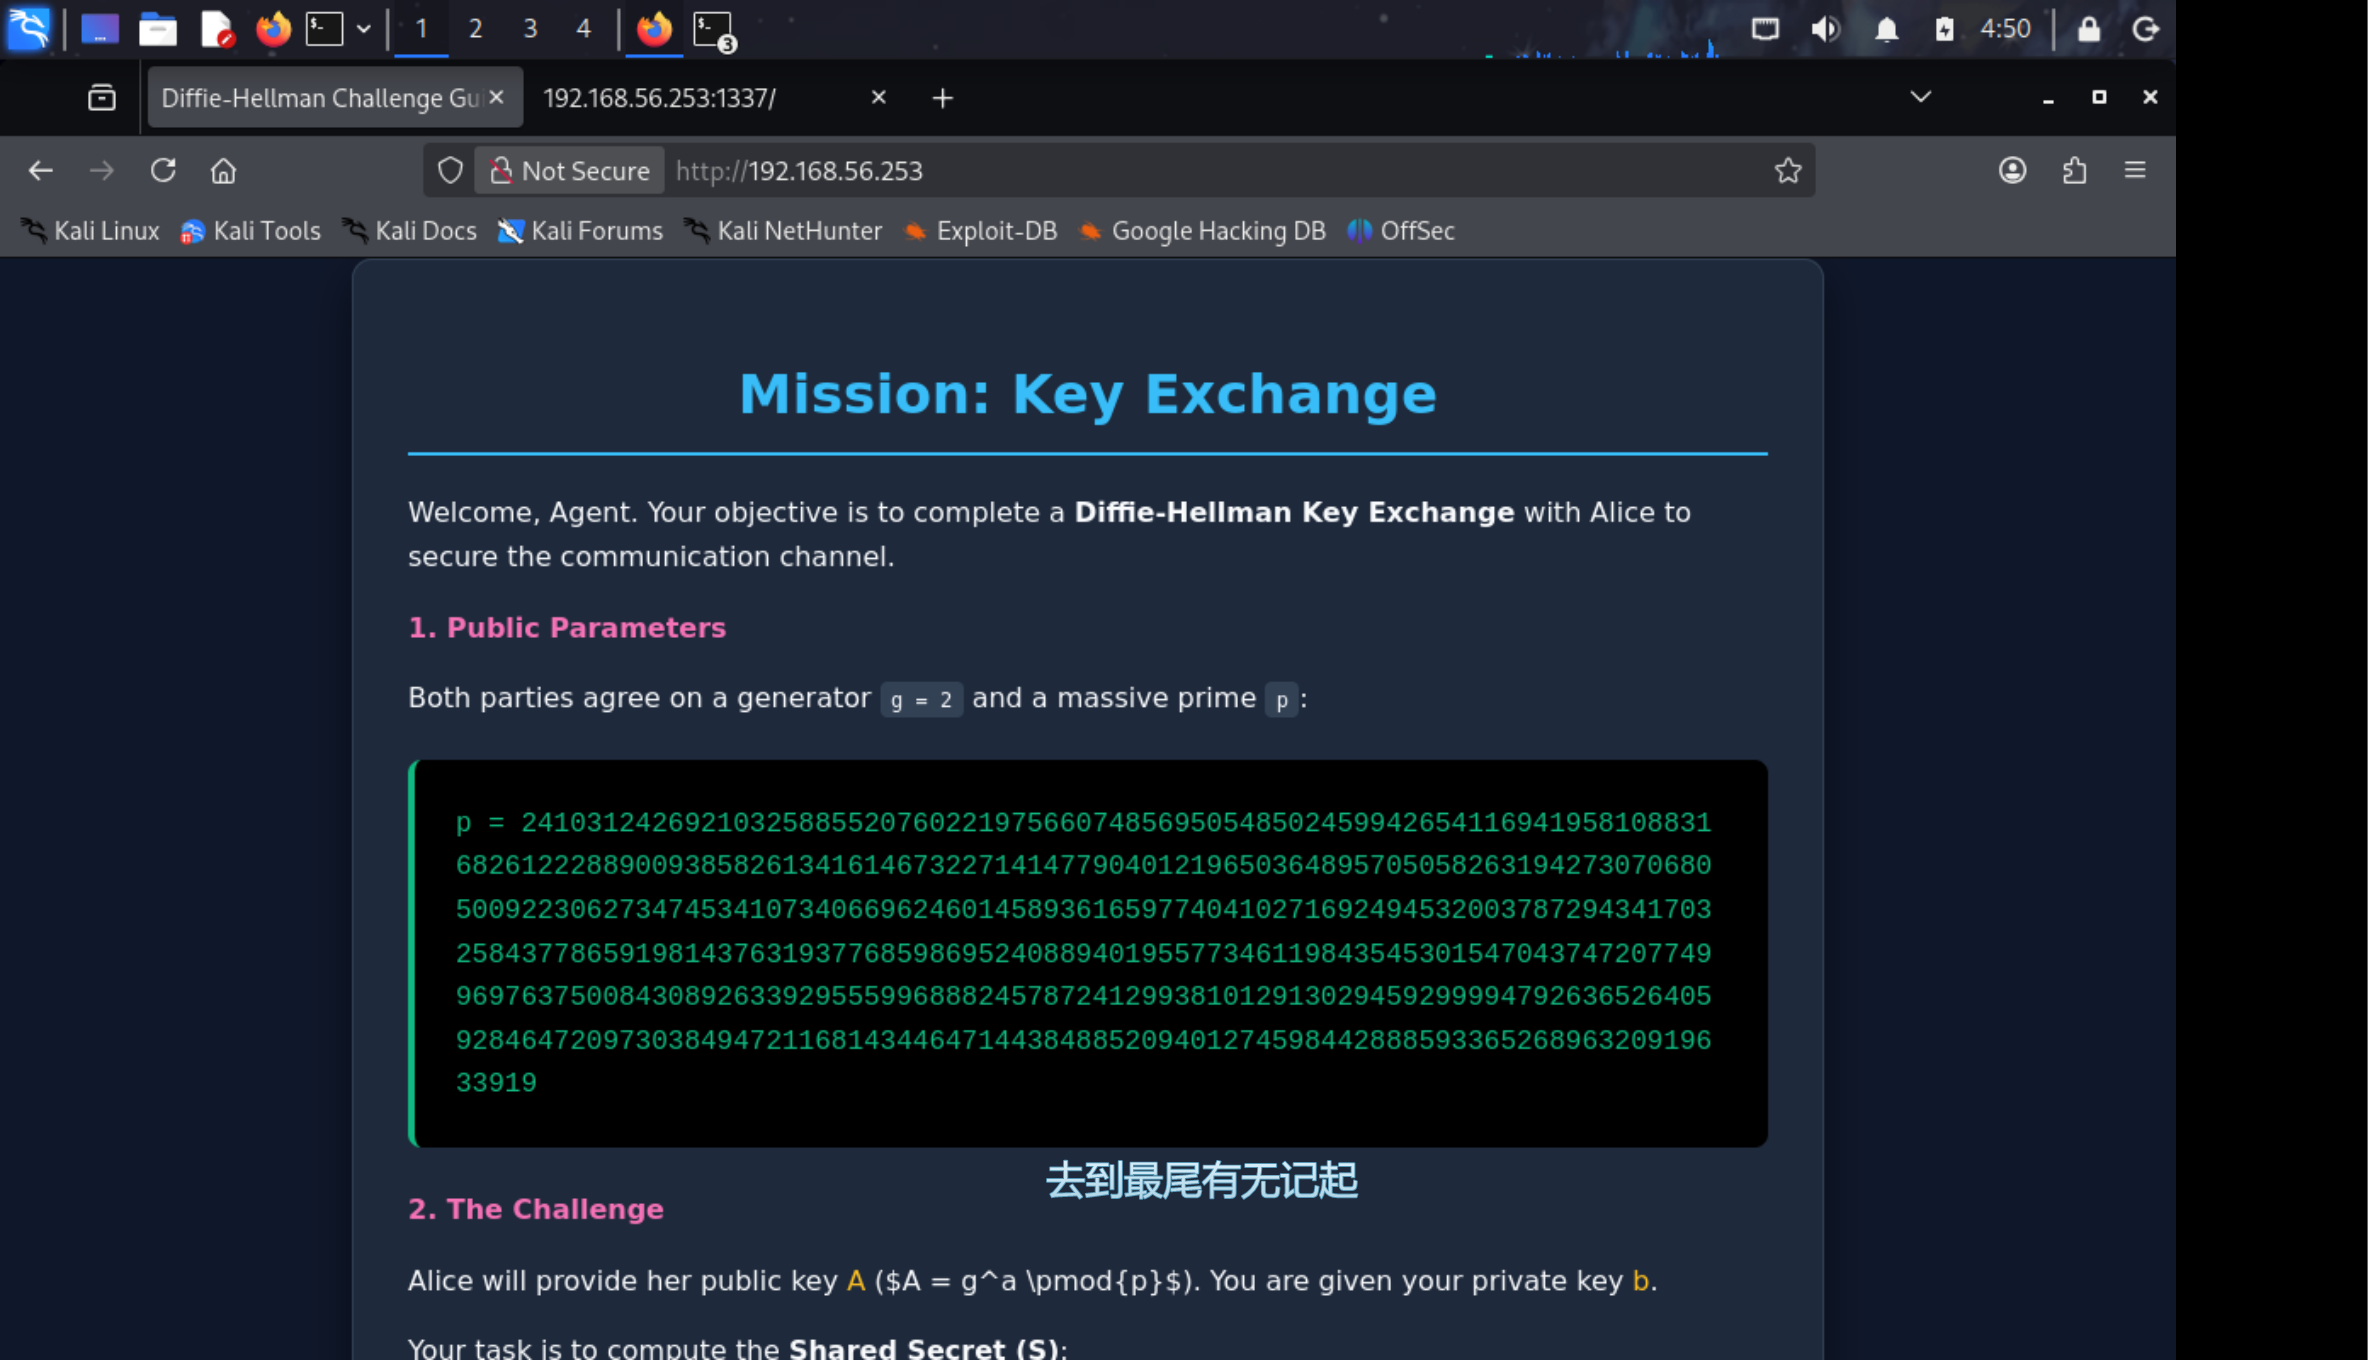Reload the current page
The width and height of the screenshot is (2368, 1360).
[x=163, y=171]
